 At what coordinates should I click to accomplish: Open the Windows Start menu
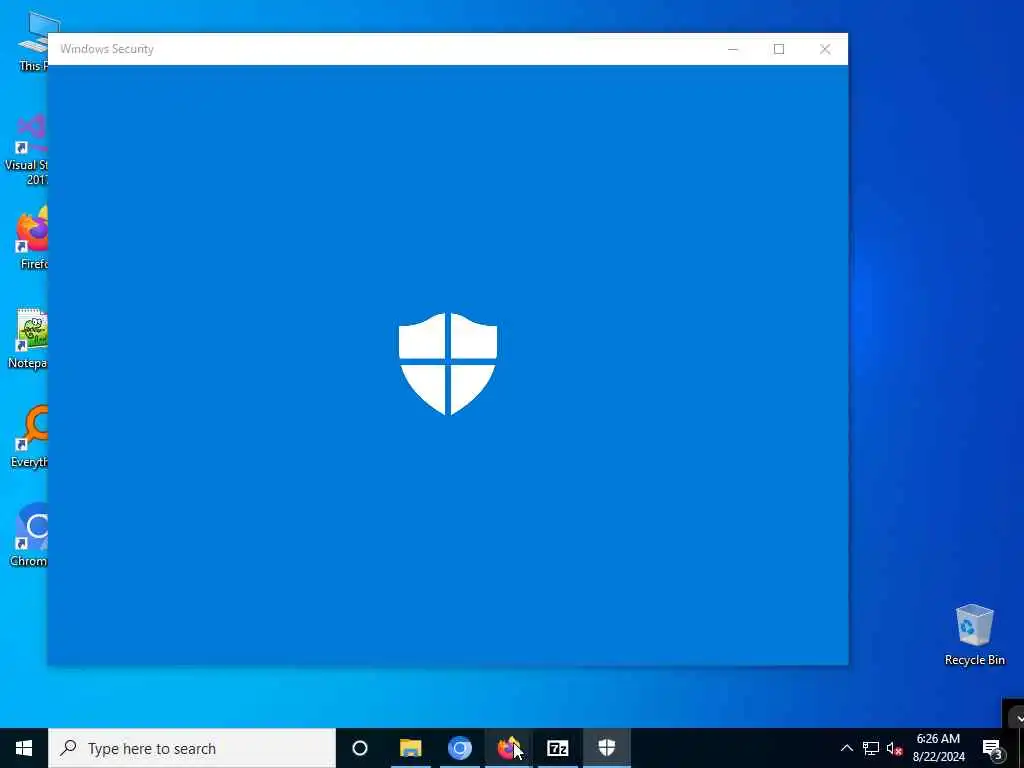(24, 748)
